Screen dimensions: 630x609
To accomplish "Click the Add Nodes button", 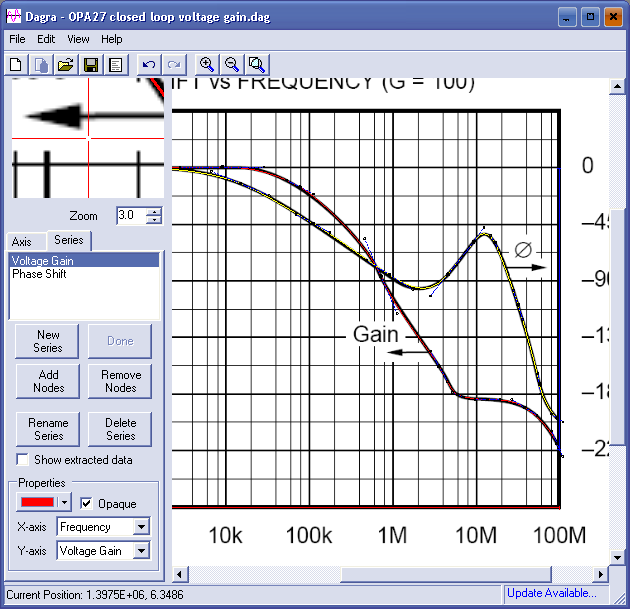I will (x=48, y=381).
